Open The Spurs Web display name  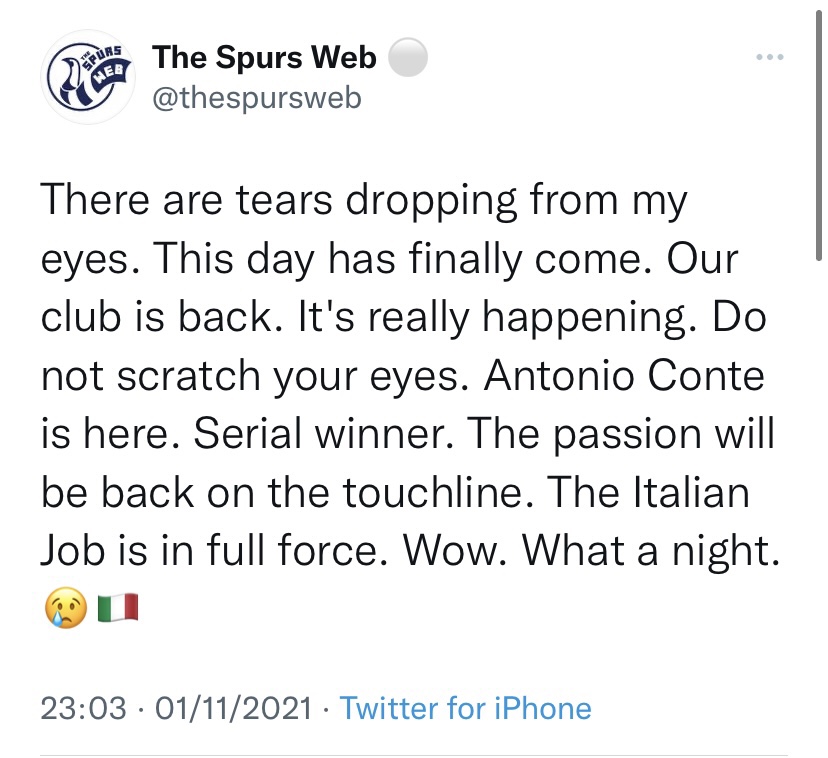tap(264, 58)
